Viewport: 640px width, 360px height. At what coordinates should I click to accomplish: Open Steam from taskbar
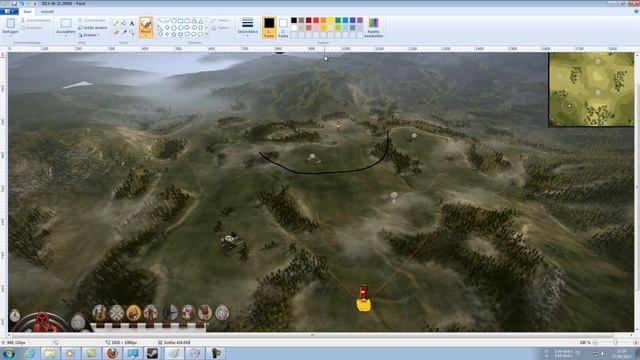pyautogui.click(x=153, y=353)
